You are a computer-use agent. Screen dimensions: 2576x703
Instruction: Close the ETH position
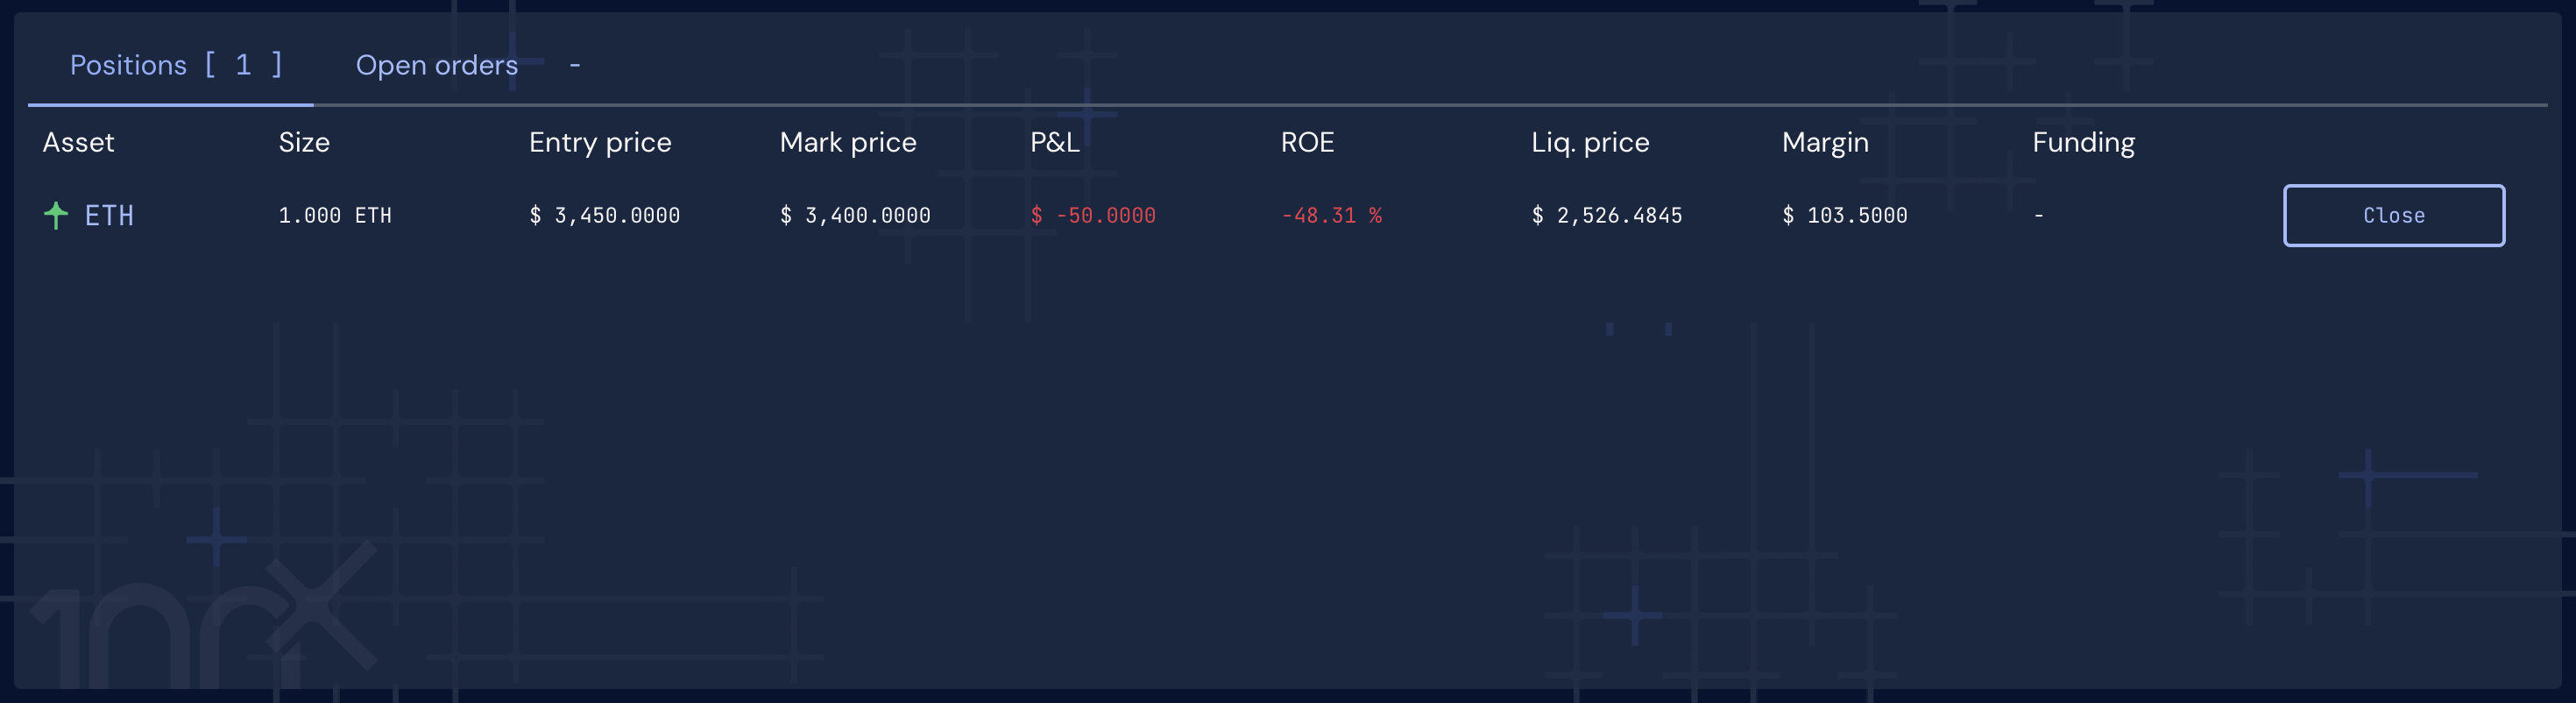coord(2393,215)
